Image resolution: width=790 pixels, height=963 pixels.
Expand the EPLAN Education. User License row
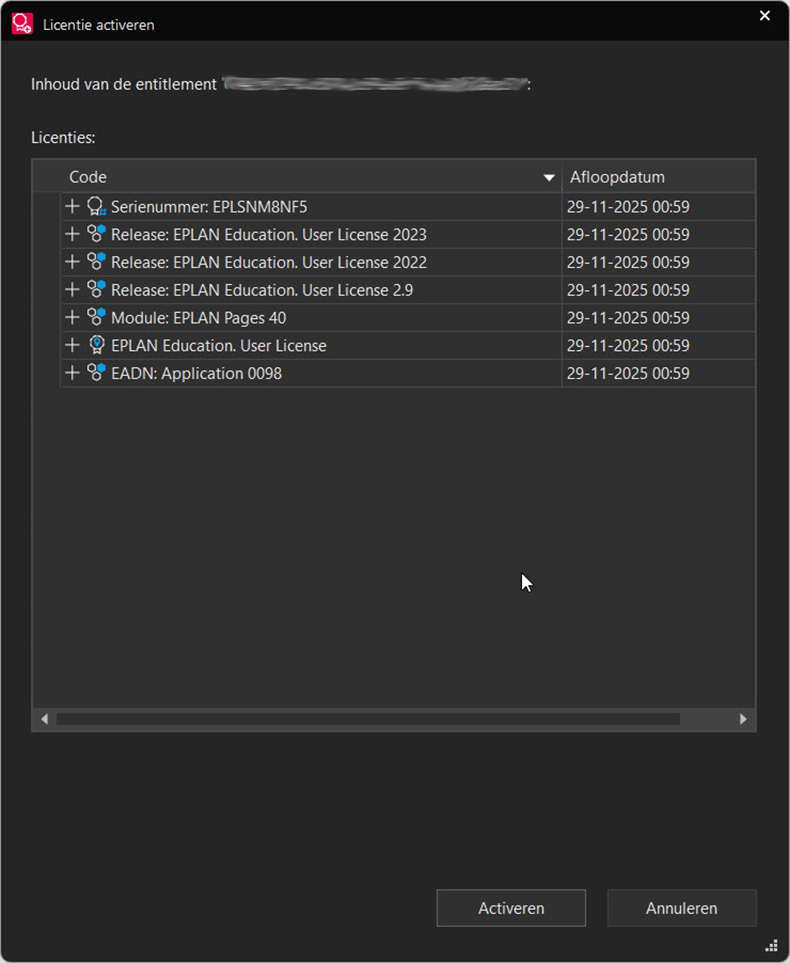(x=72, y=345)
